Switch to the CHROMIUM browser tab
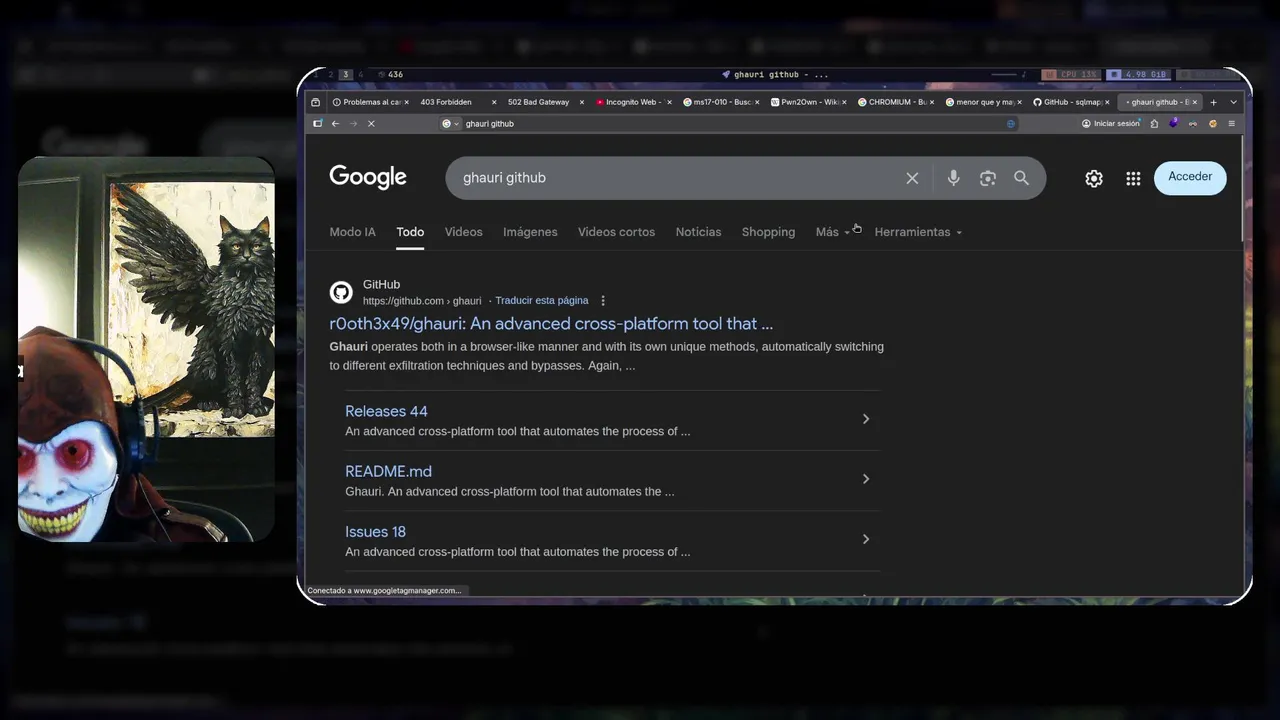This screenshot has height=720, width=1280. pos(897,102)
